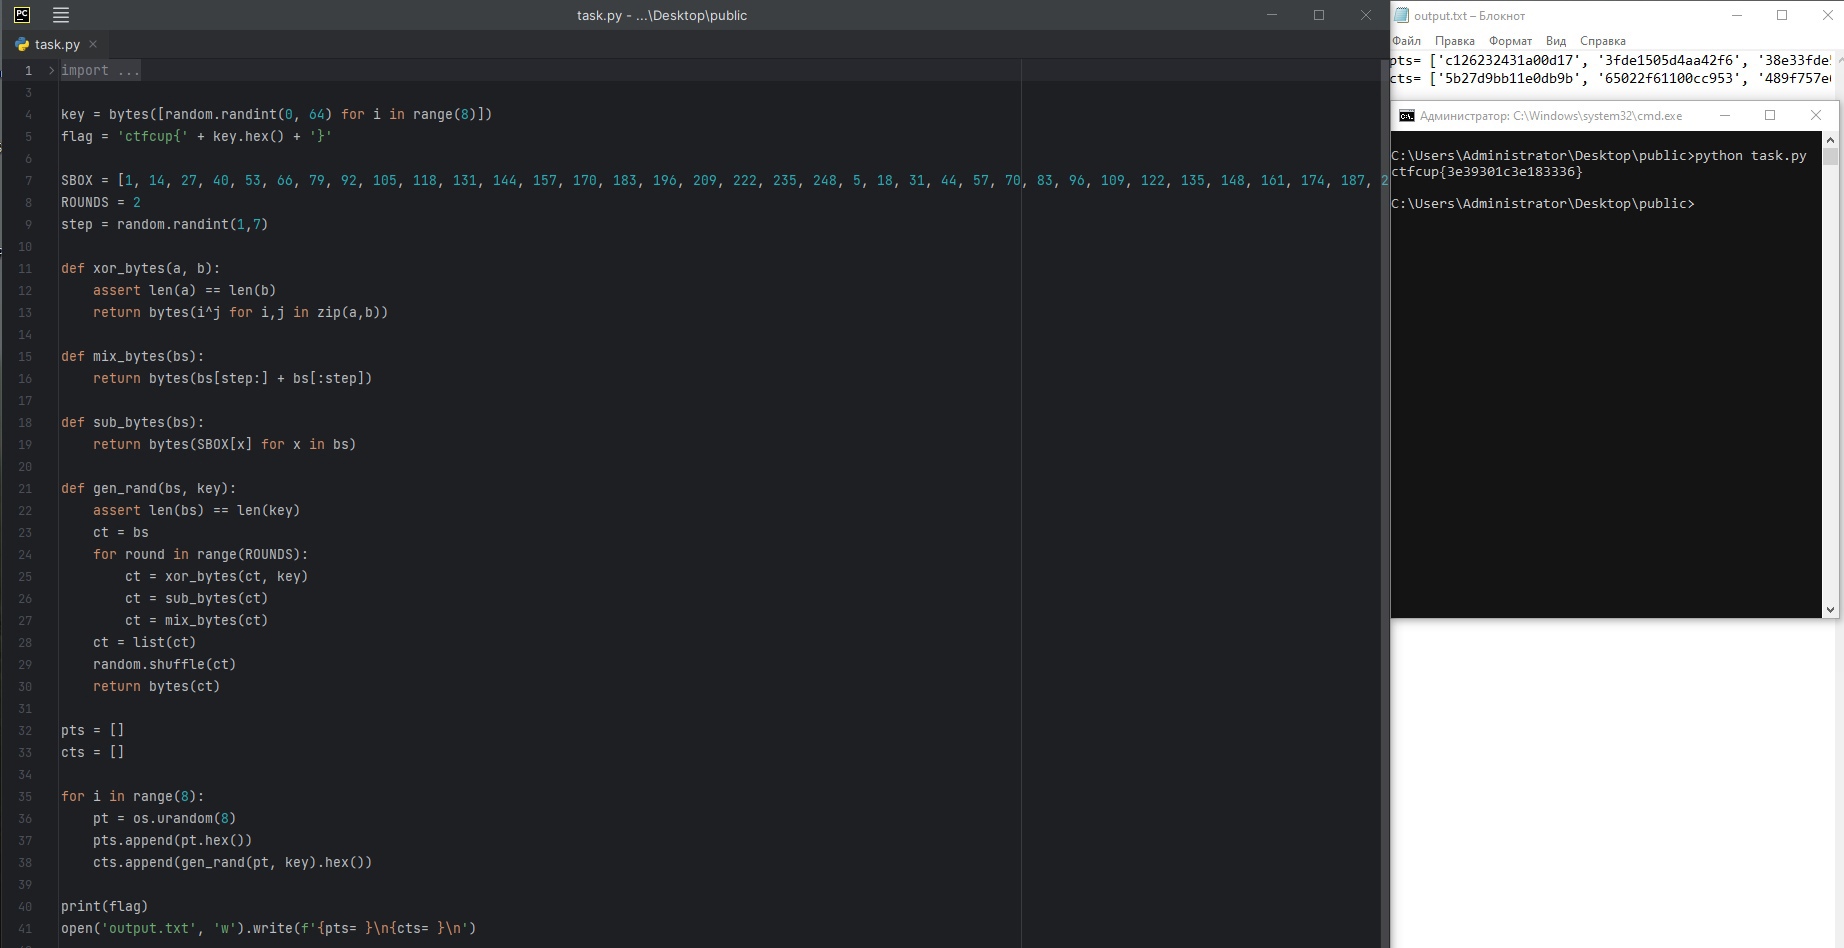Click the 'random.shuffle(ct)' line
The height and width of the screenshot is (948, 1844).
coord(164,664)
